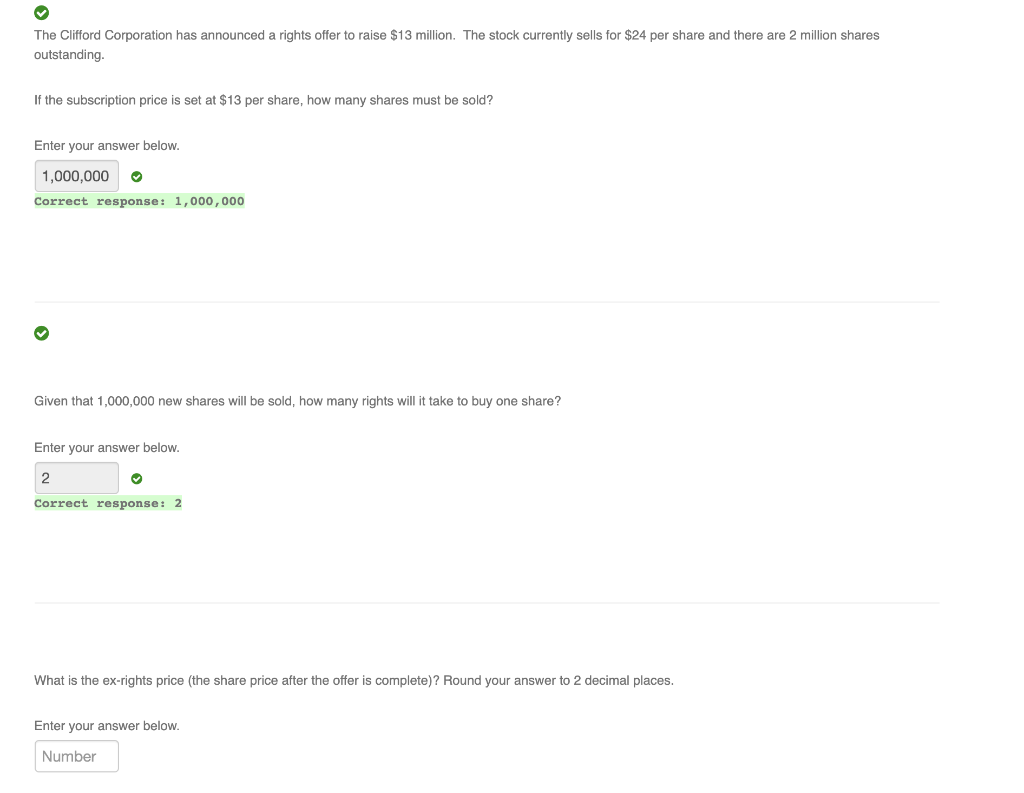Click the ex-rights price question prompt

[354, 680]
